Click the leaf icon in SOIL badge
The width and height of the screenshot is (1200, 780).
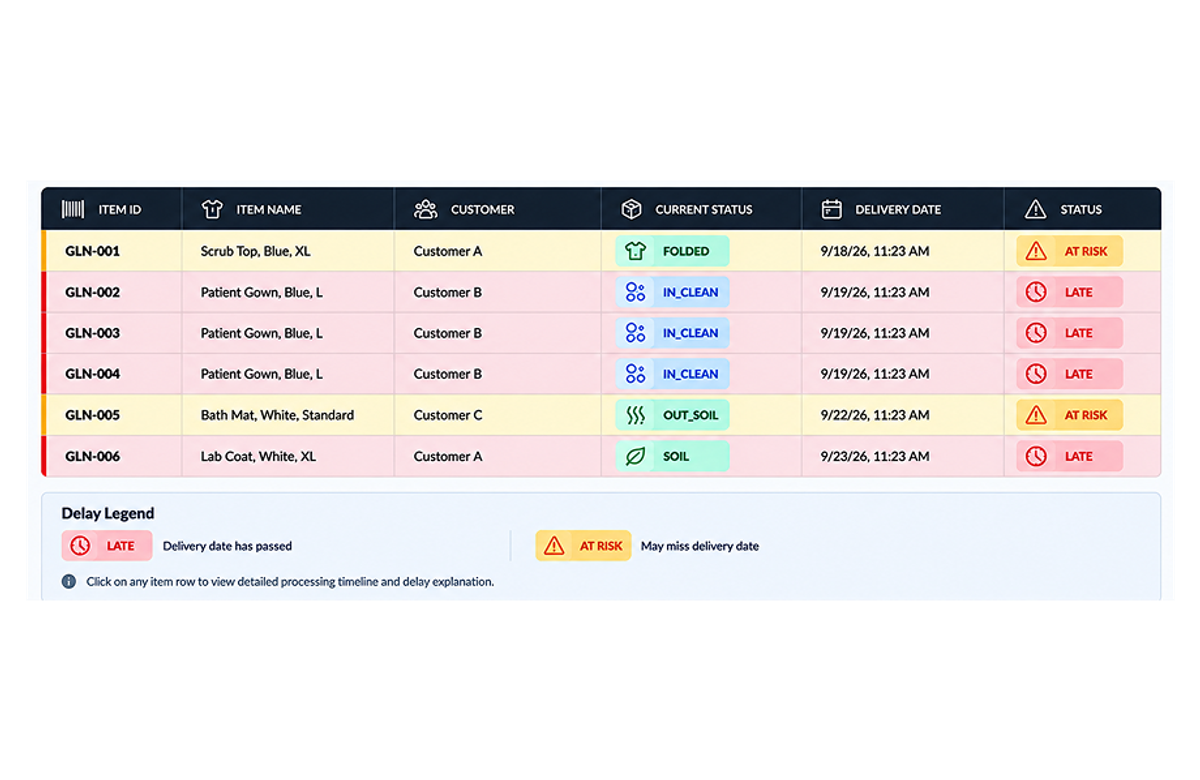pyautogui.click(x=635, y=456)
